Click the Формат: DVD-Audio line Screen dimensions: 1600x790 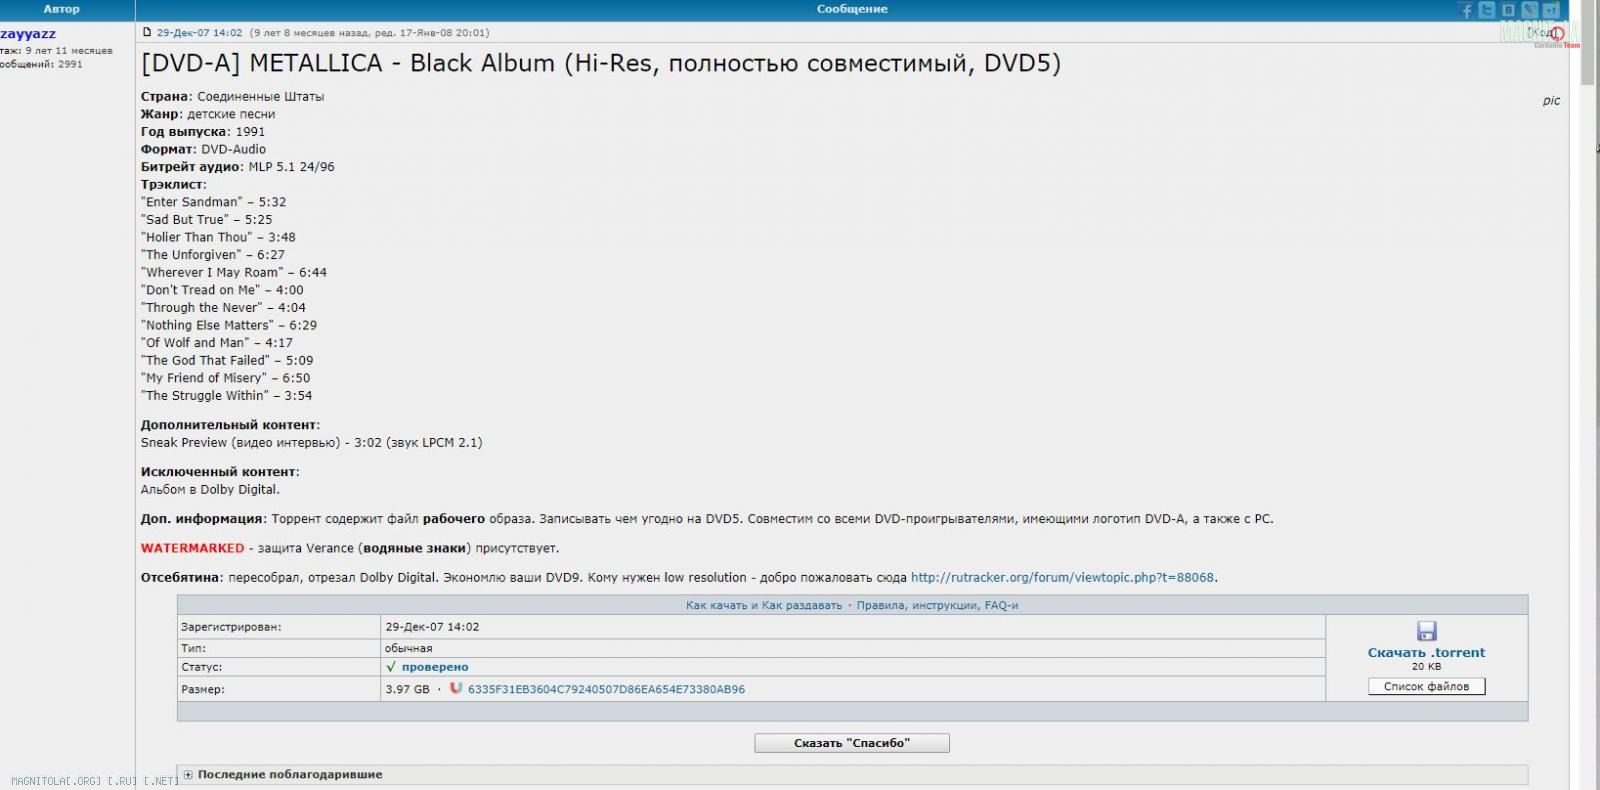(203, 149)
